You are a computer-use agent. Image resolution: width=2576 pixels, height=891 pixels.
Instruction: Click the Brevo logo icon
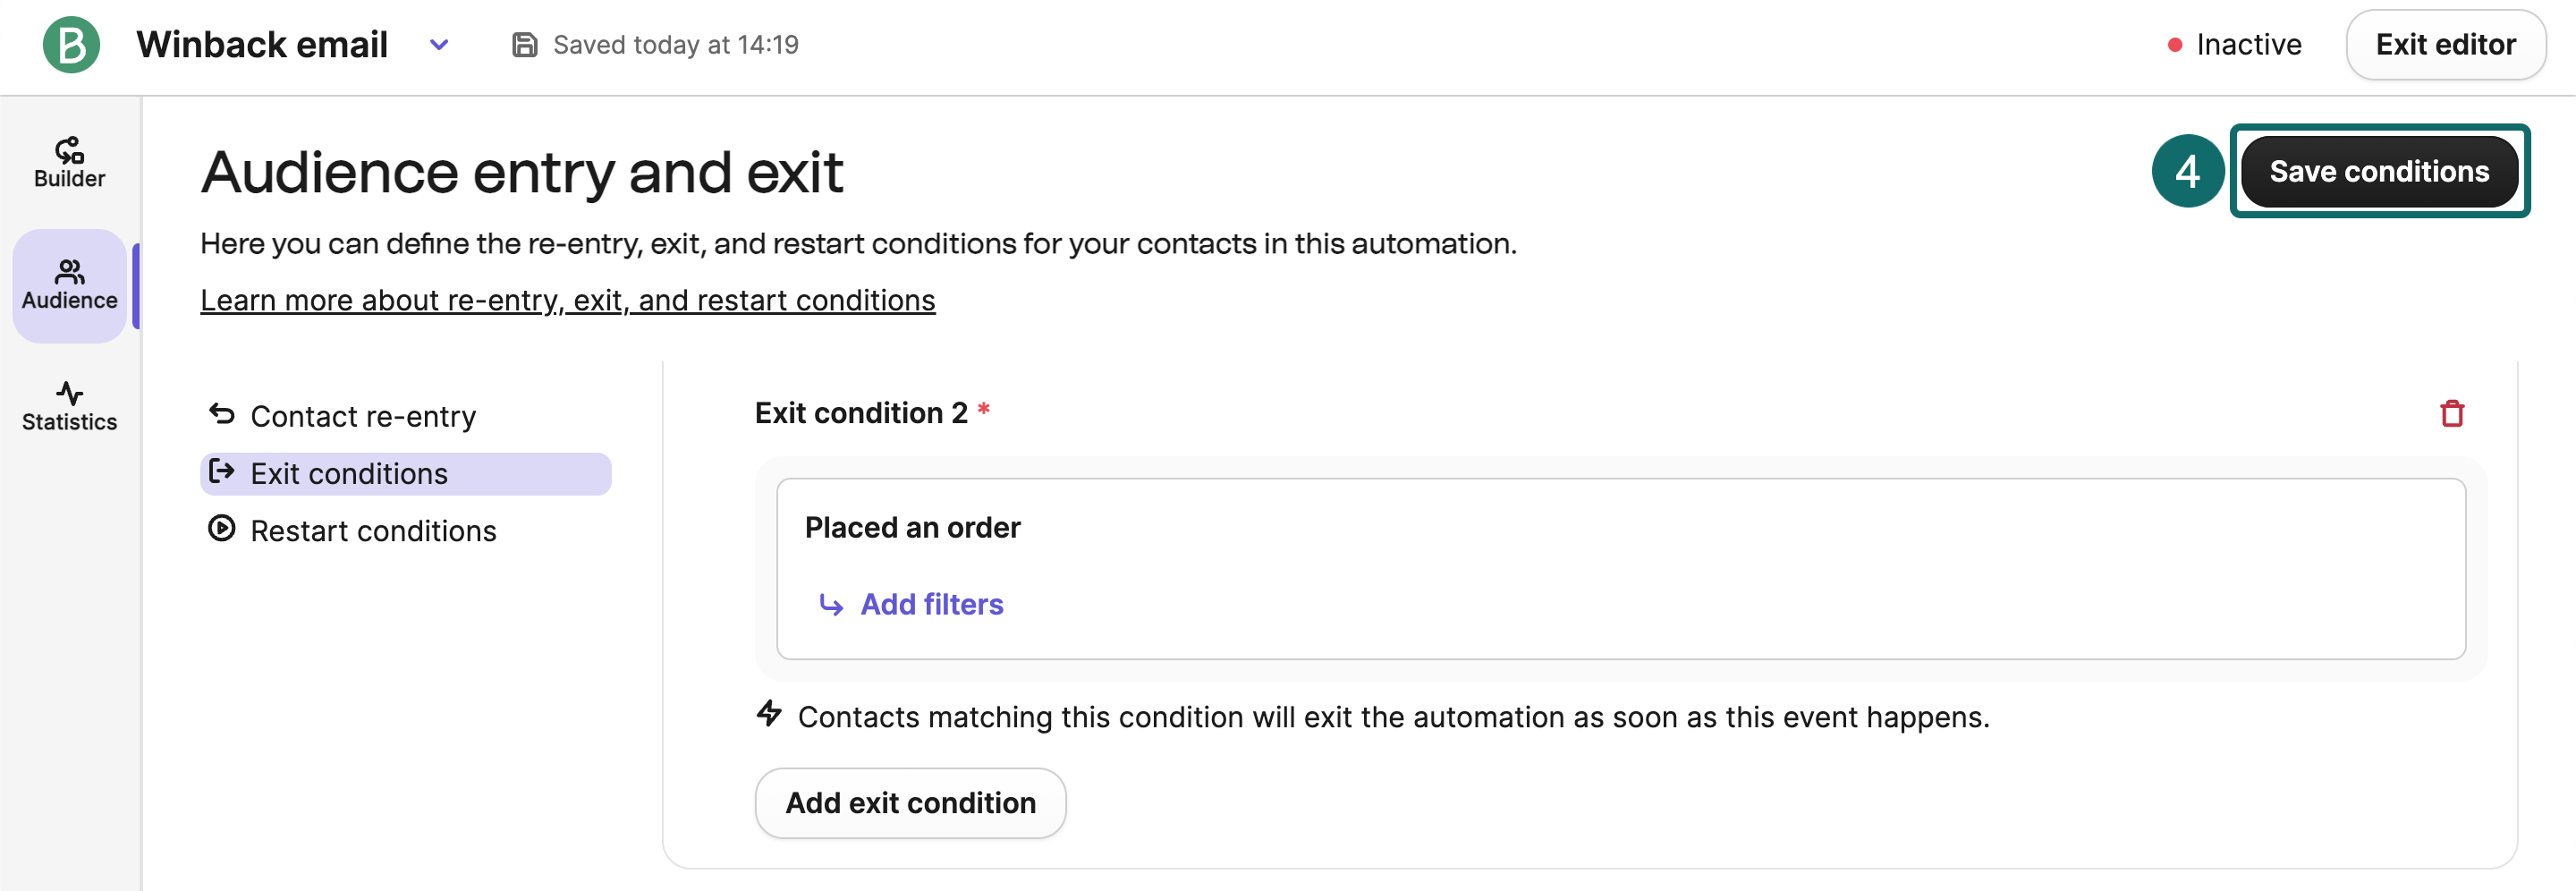(x=71, y=45)
